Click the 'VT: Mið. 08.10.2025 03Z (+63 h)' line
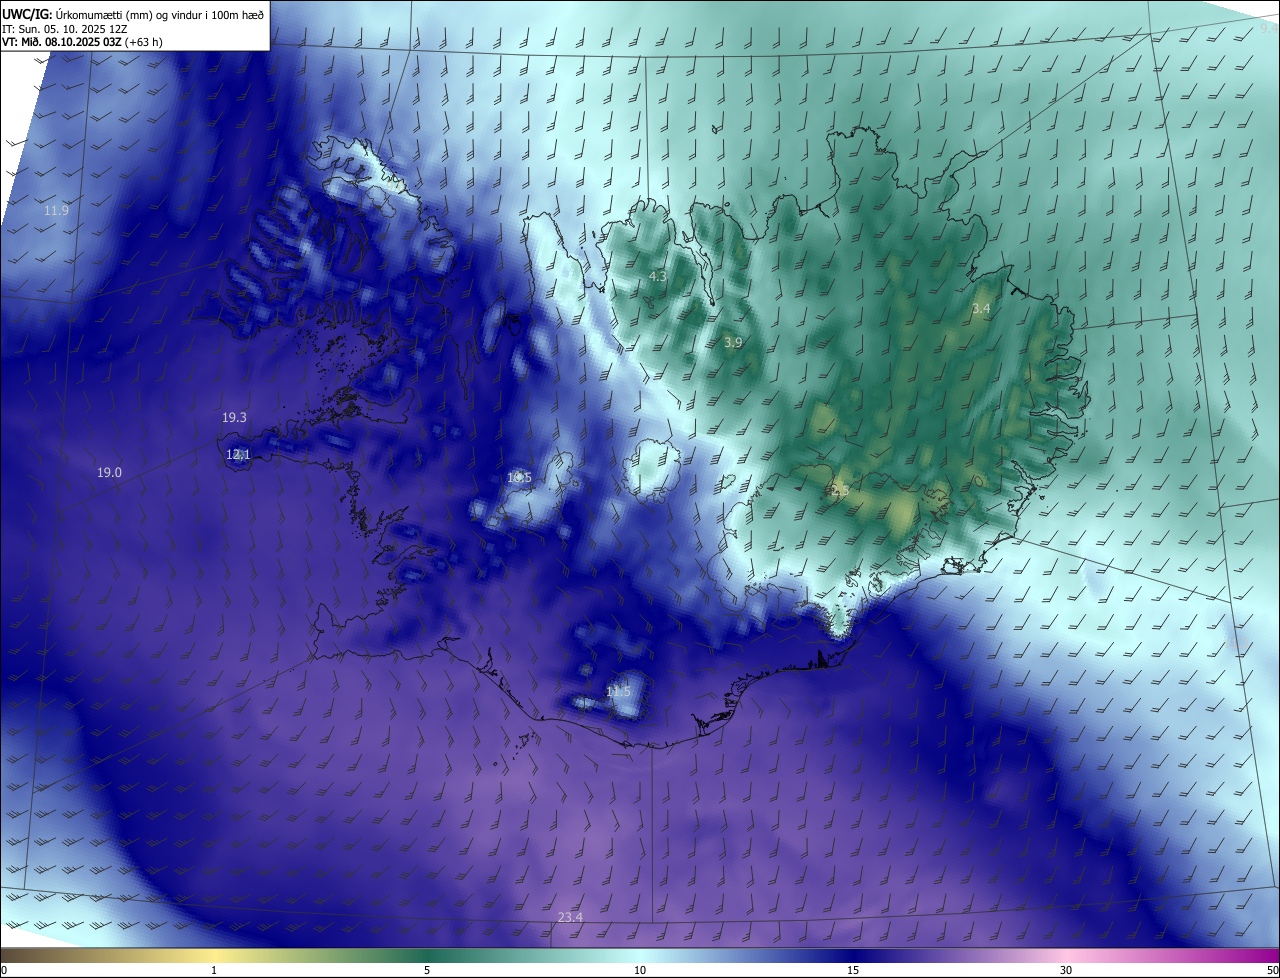This screenshot has height=978, width=1280. (x=83, y=42)
